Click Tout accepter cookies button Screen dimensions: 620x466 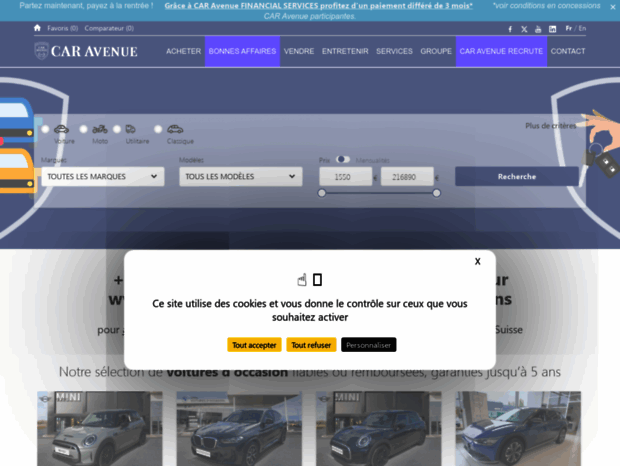254,345
